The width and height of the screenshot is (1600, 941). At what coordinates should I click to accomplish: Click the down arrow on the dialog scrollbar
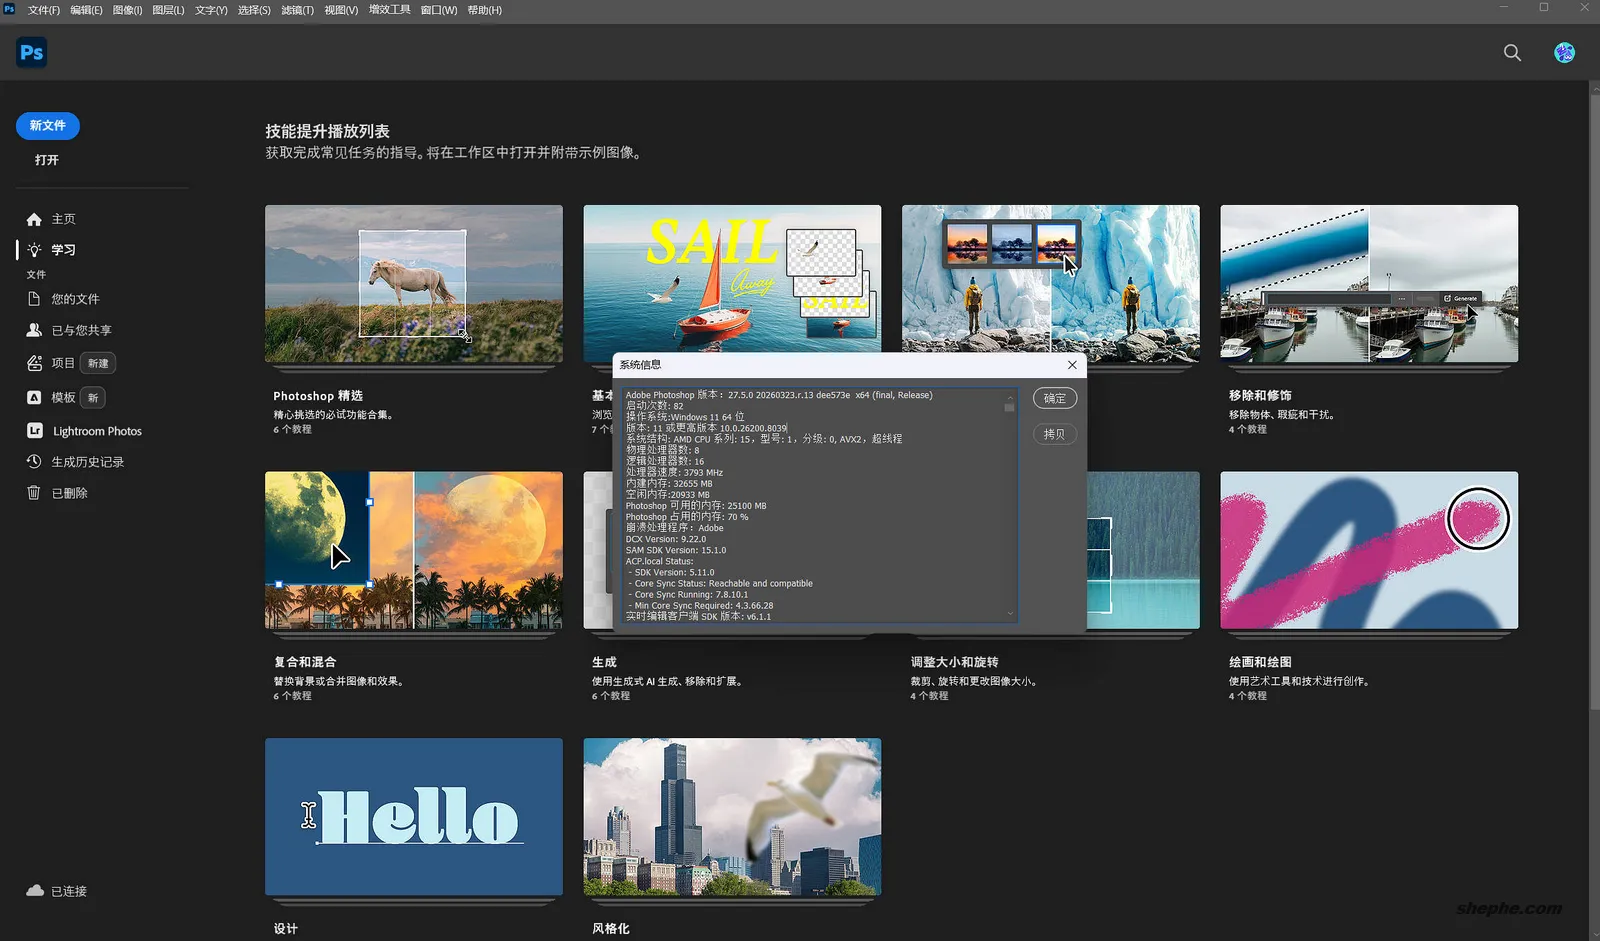pyautogui.click(x=1010, y=613)
